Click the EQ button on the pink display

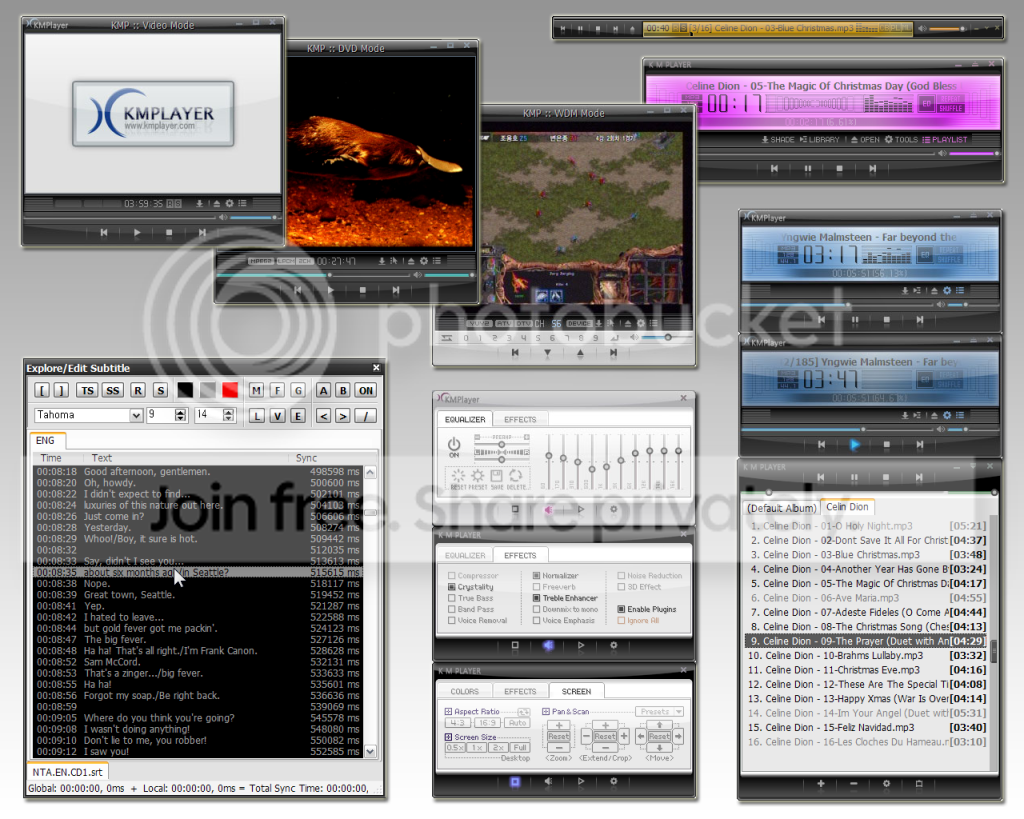[926, 104]
